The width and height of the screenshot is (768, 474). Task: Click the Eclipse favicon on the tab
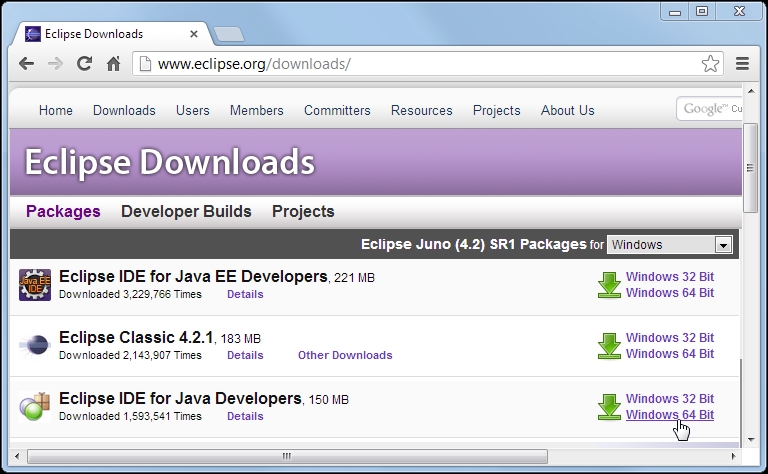(x=33, y=34)
